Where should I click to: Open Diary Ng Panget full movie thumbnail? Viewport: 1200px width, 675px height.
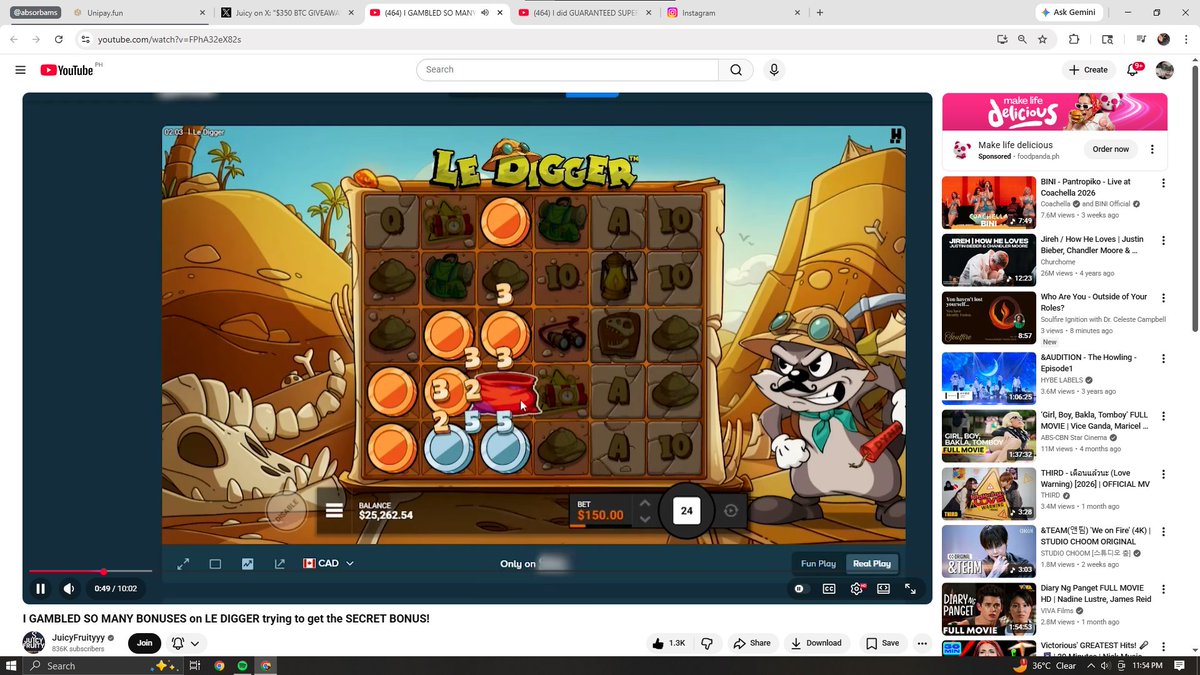(988, 609)
